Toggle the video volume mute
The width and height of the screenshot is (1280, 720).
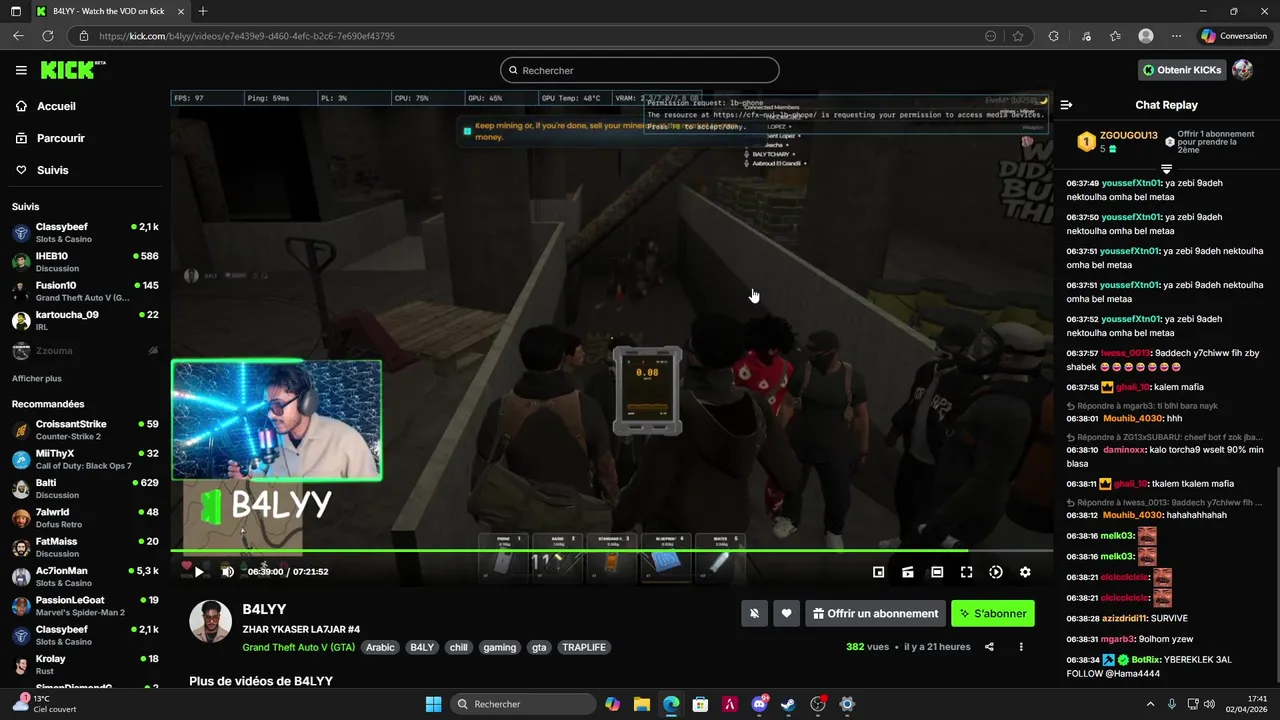(227, 572)
